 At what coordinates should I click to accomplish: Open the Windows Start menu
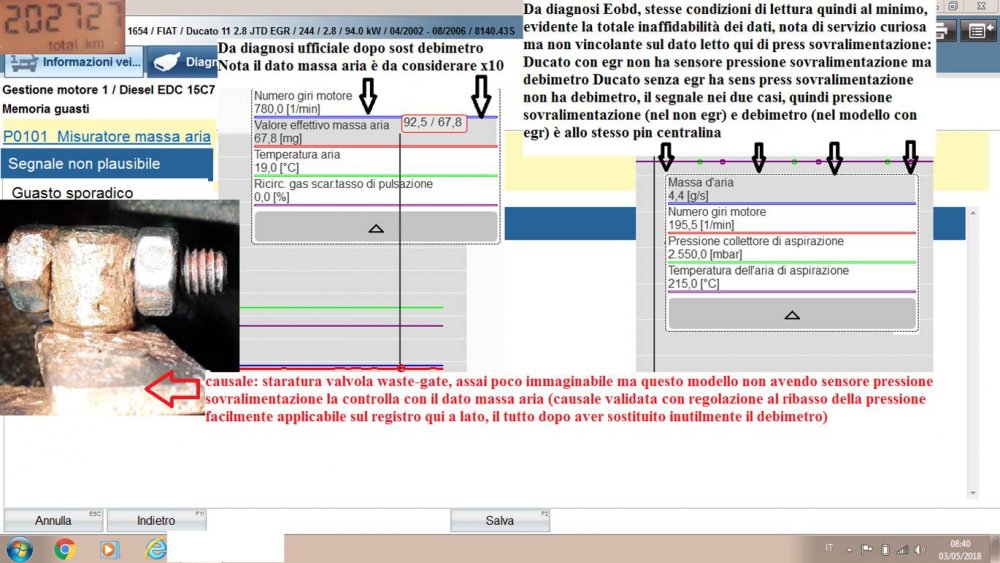point(19,549)
